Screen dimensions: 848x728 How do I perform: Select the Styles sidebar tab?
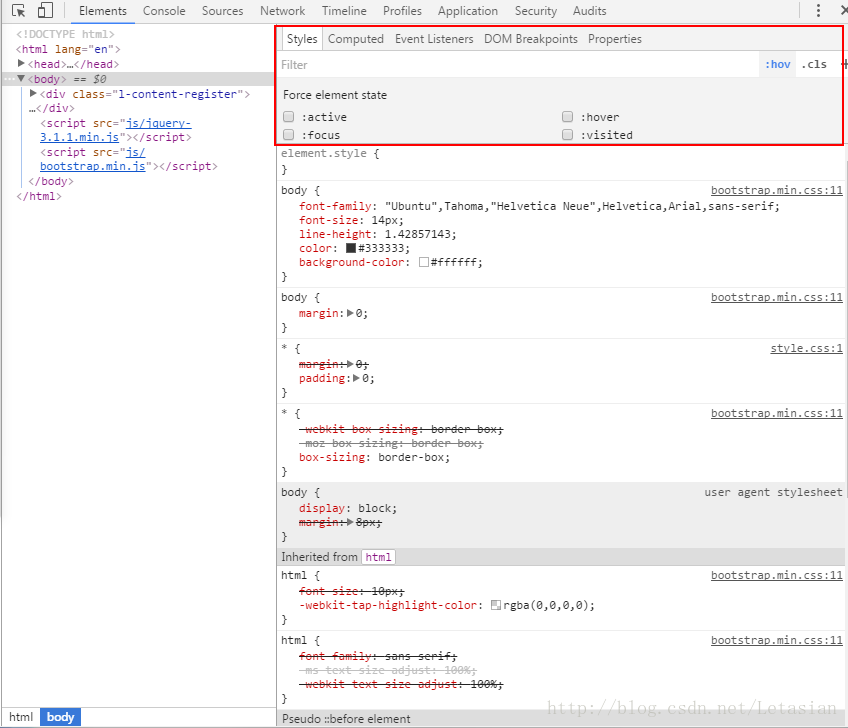(302, 39)
